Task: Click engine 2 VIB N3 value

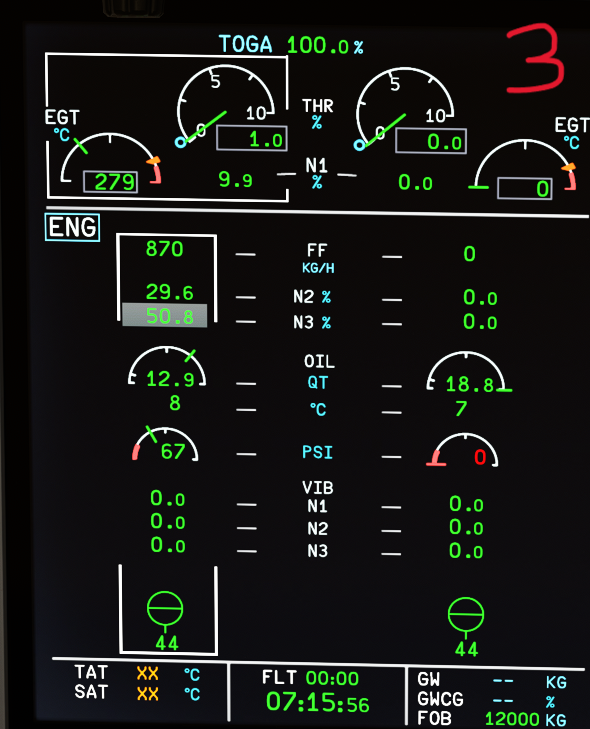Action: point(466,551)
